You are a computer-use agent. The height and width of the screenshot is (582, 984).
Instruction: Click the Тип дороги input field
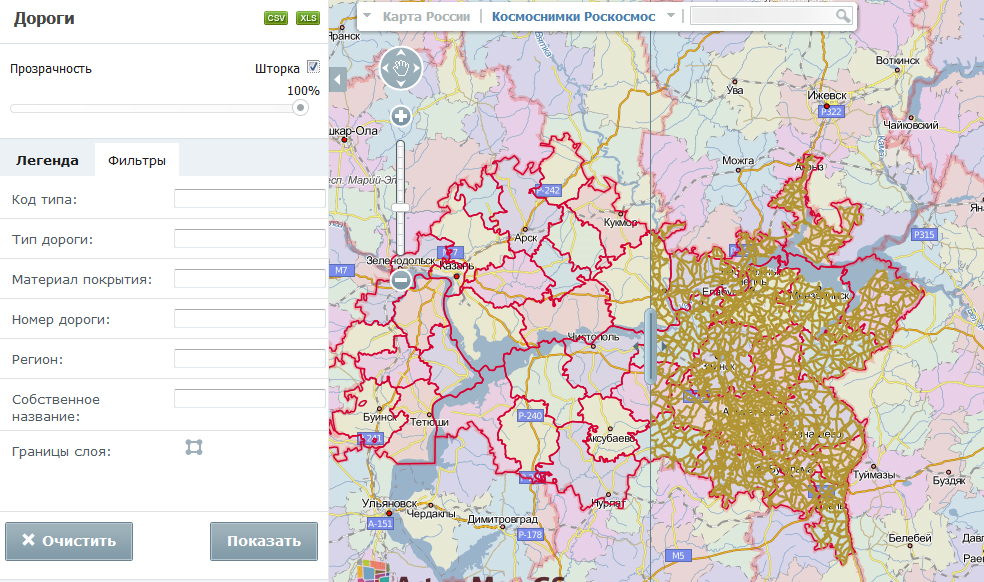(x=250, y=239)
